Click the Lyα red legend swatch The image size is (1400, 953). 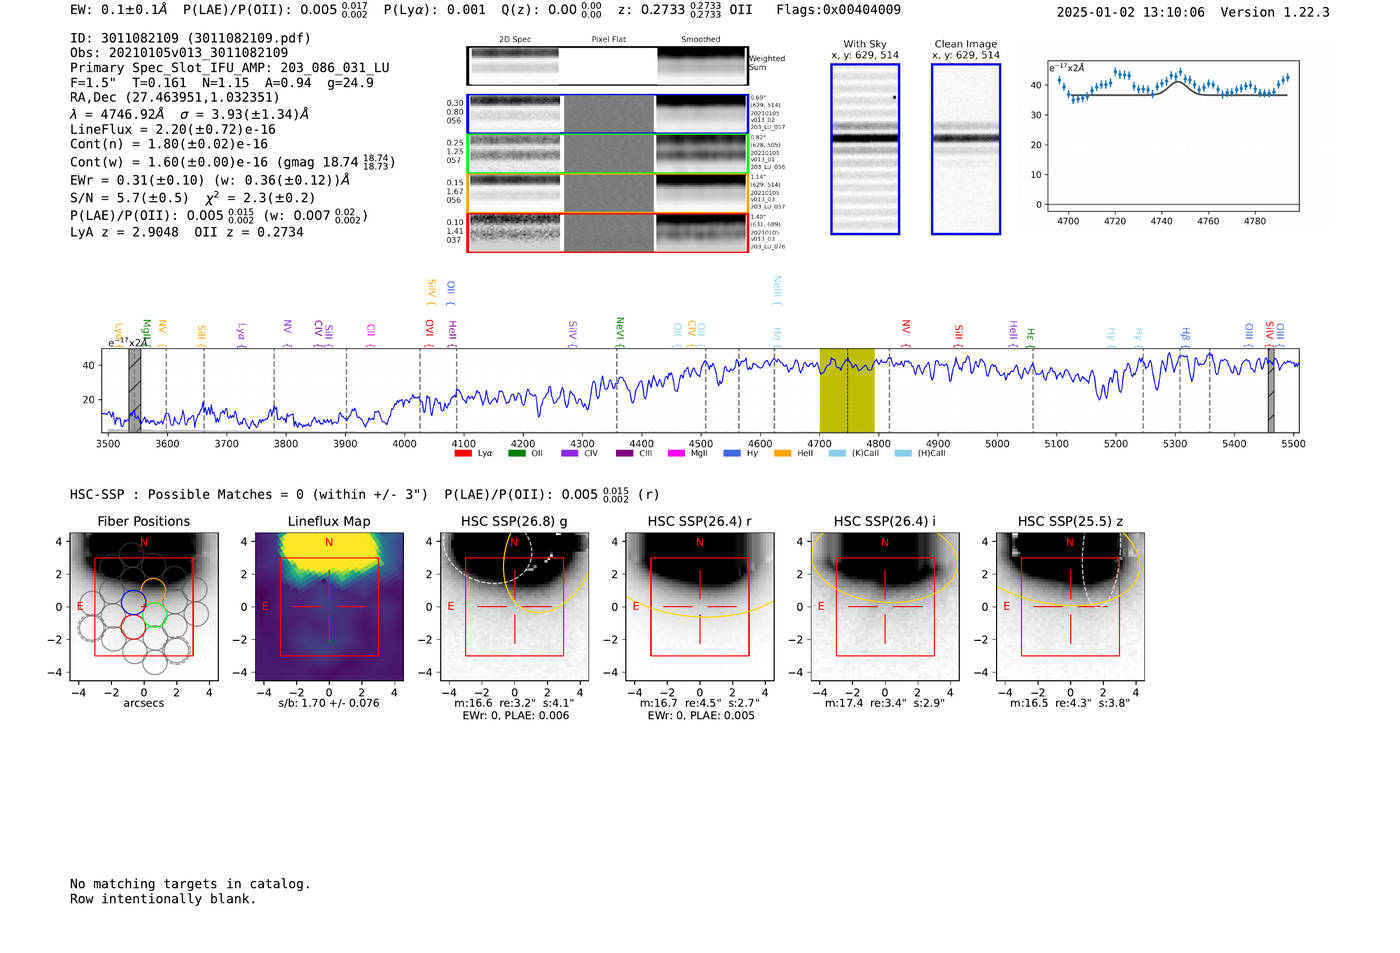(x=462, y=453)
